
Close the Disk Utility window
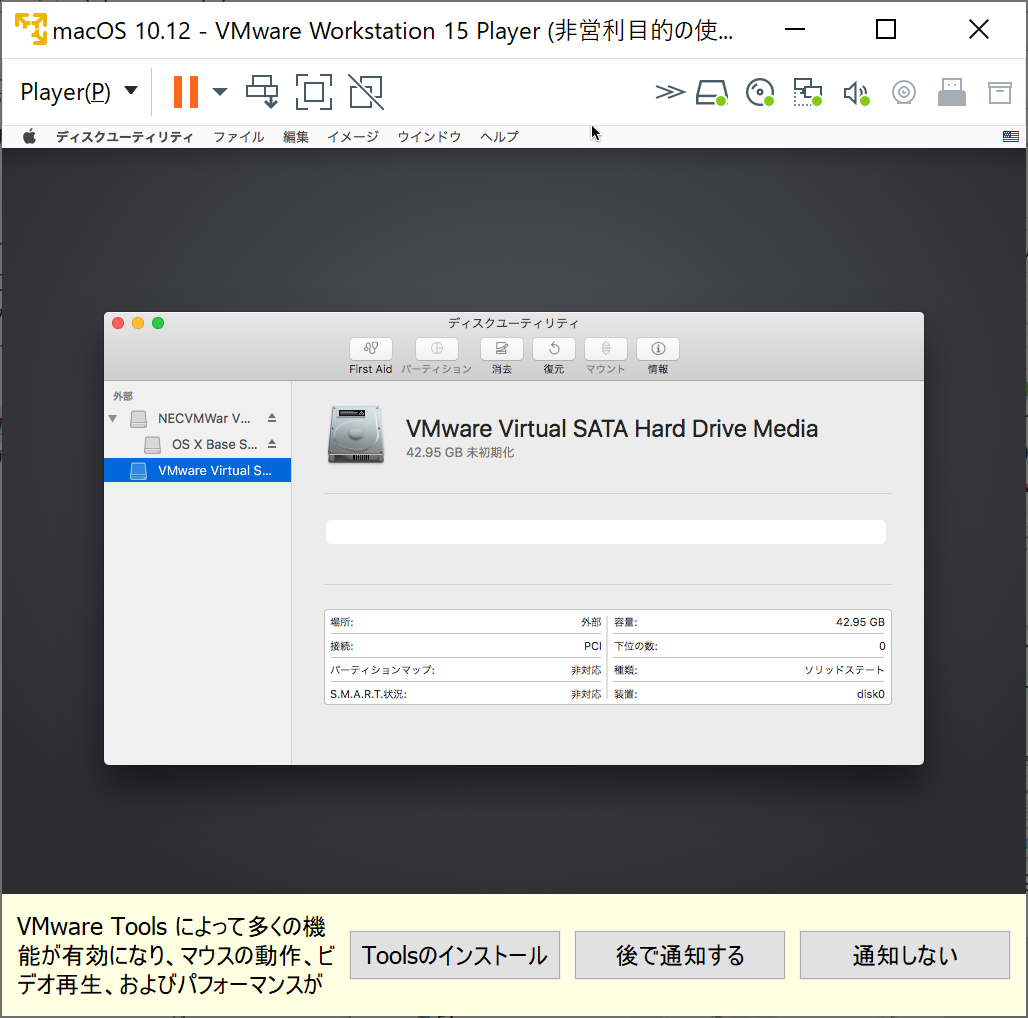click(118, 323)
